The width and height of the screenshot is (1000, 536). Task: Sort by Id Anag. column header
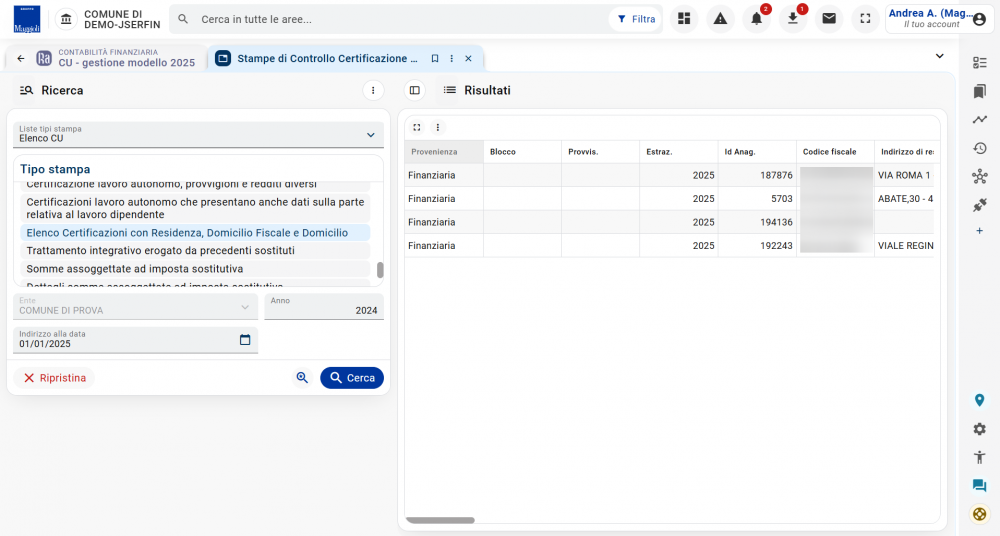click(757, 152)
